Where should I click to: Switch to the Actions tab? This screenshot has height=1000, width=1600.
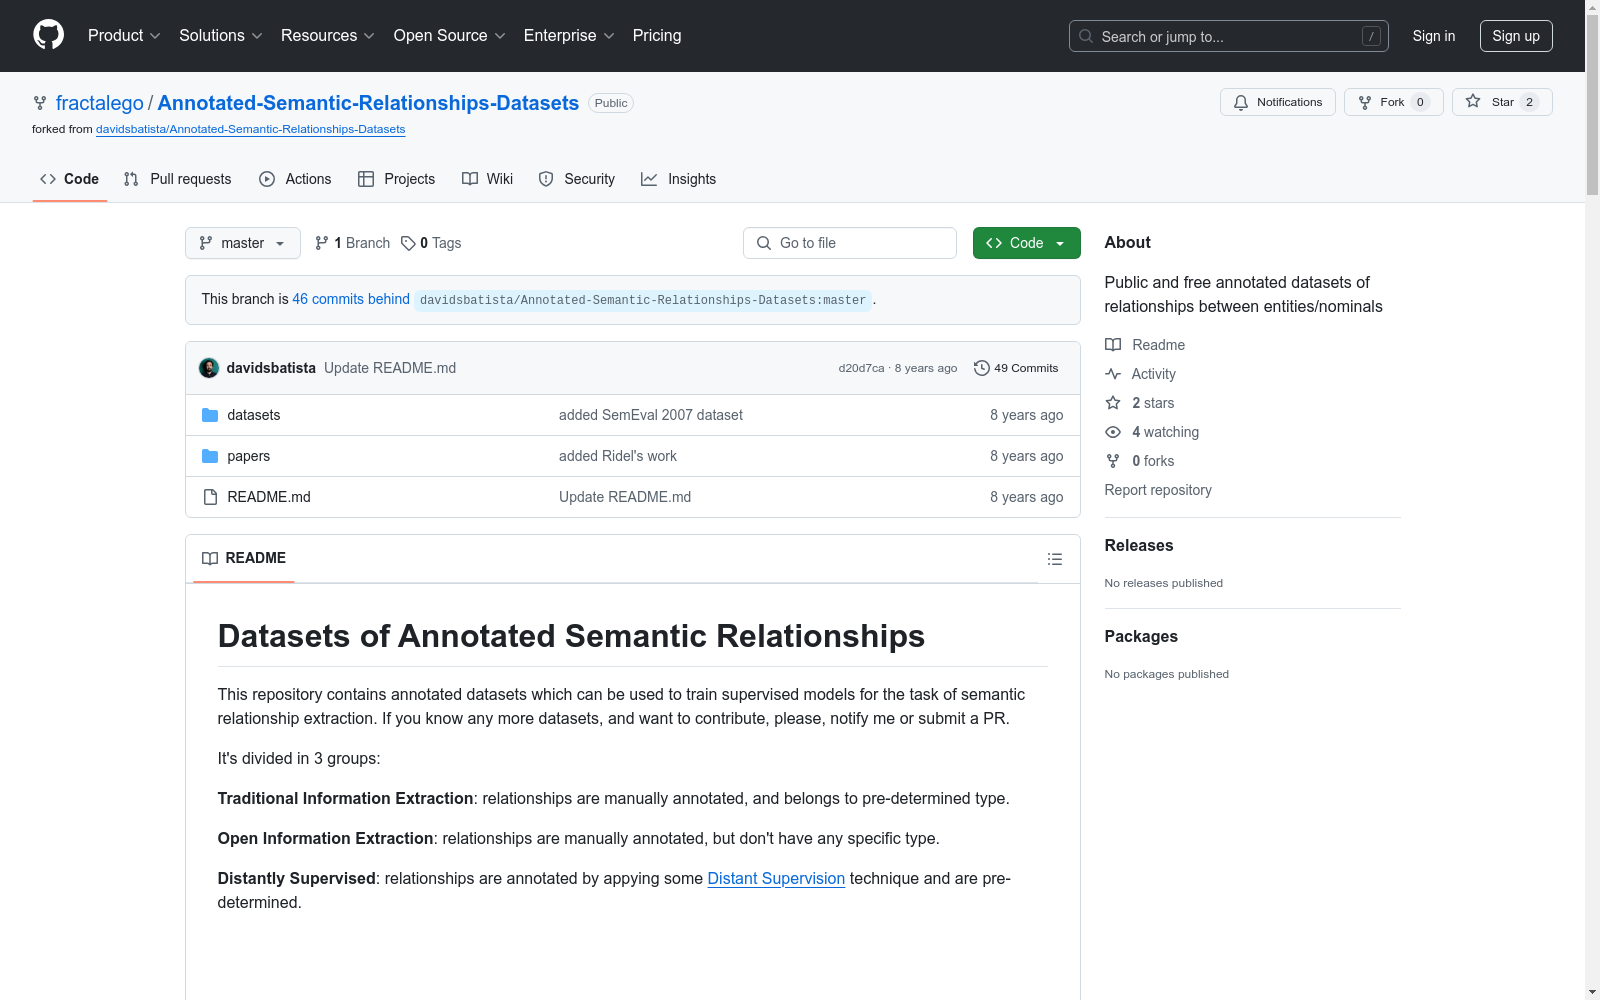pos(295,179)
